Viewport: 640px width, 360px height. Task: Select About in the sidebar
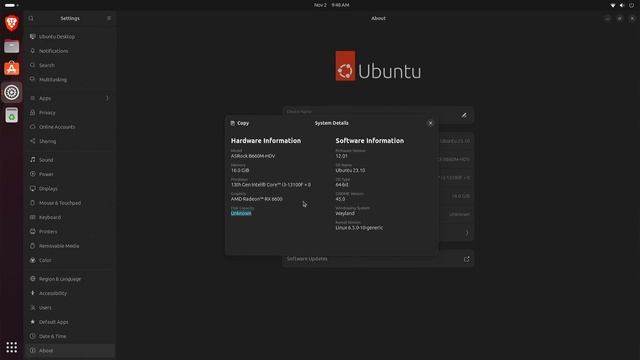pos(70,351)
